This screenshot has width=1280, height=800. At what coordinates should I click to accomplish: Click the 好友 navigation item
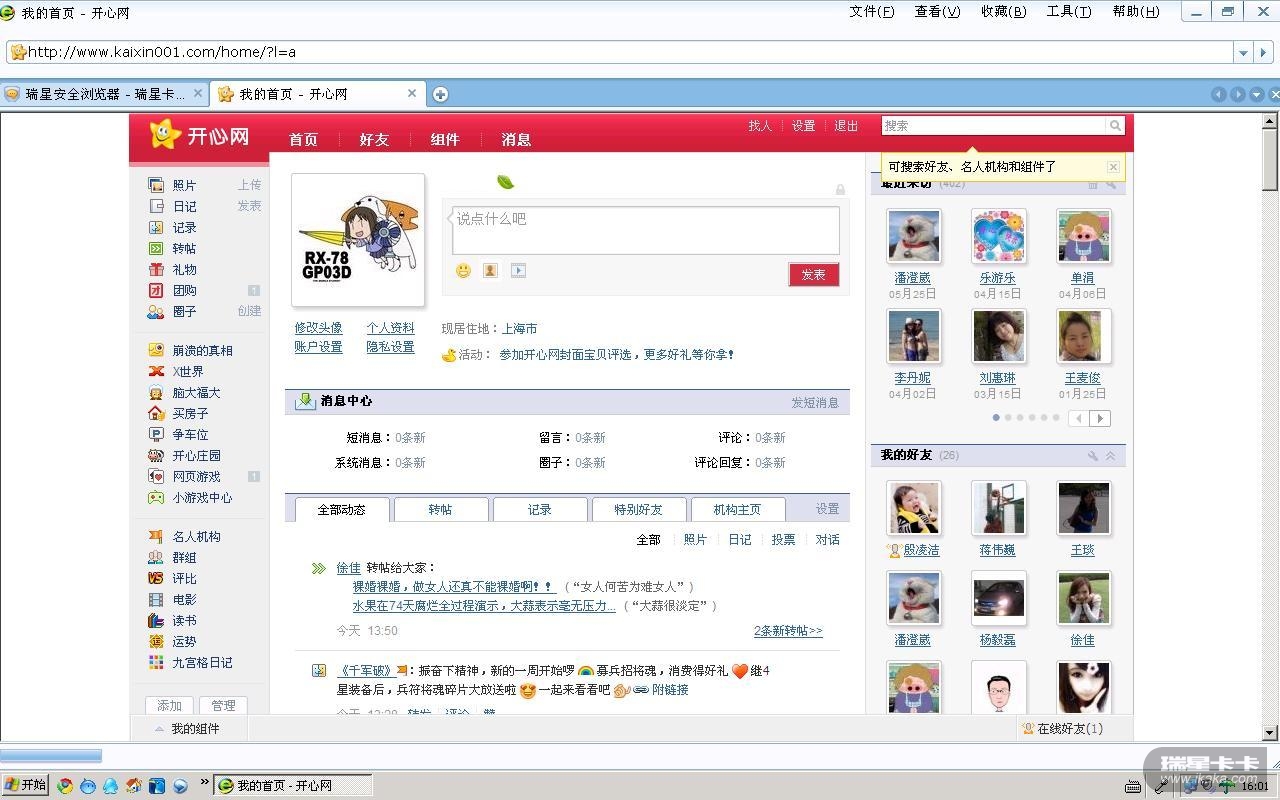pyautogui.click(x=374, y=140)
